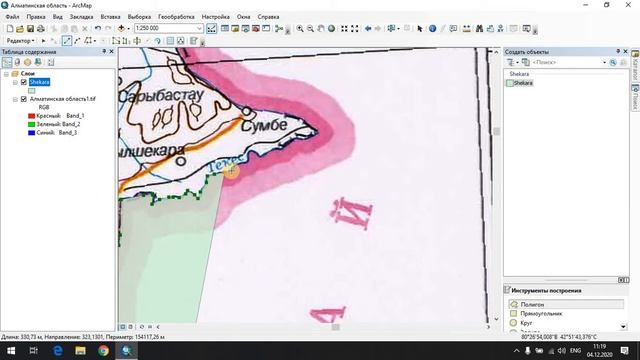Open the Editor toolbar icon

pos(211,29)
